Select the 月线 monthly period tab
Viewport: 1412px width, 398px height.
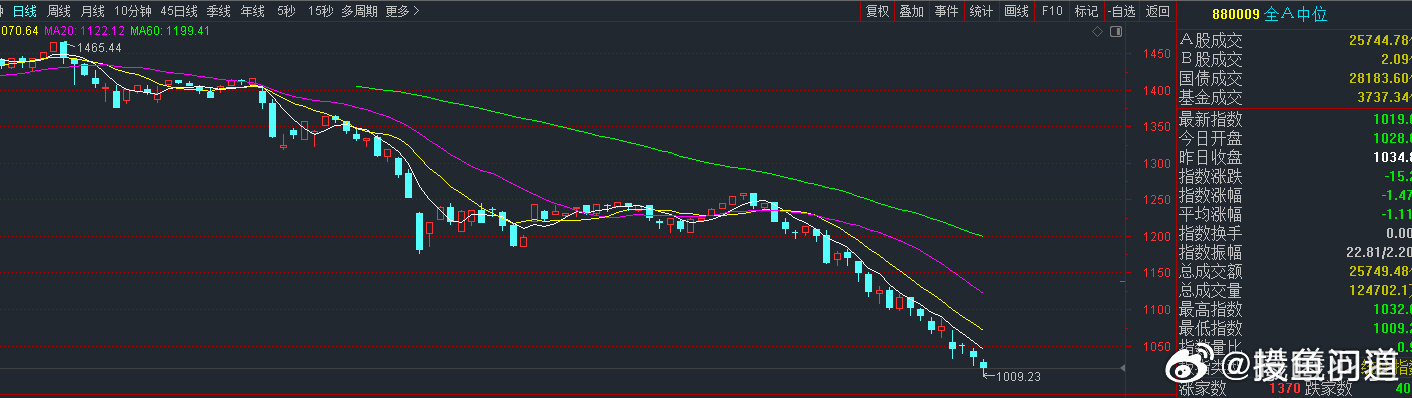pos(93,11)
